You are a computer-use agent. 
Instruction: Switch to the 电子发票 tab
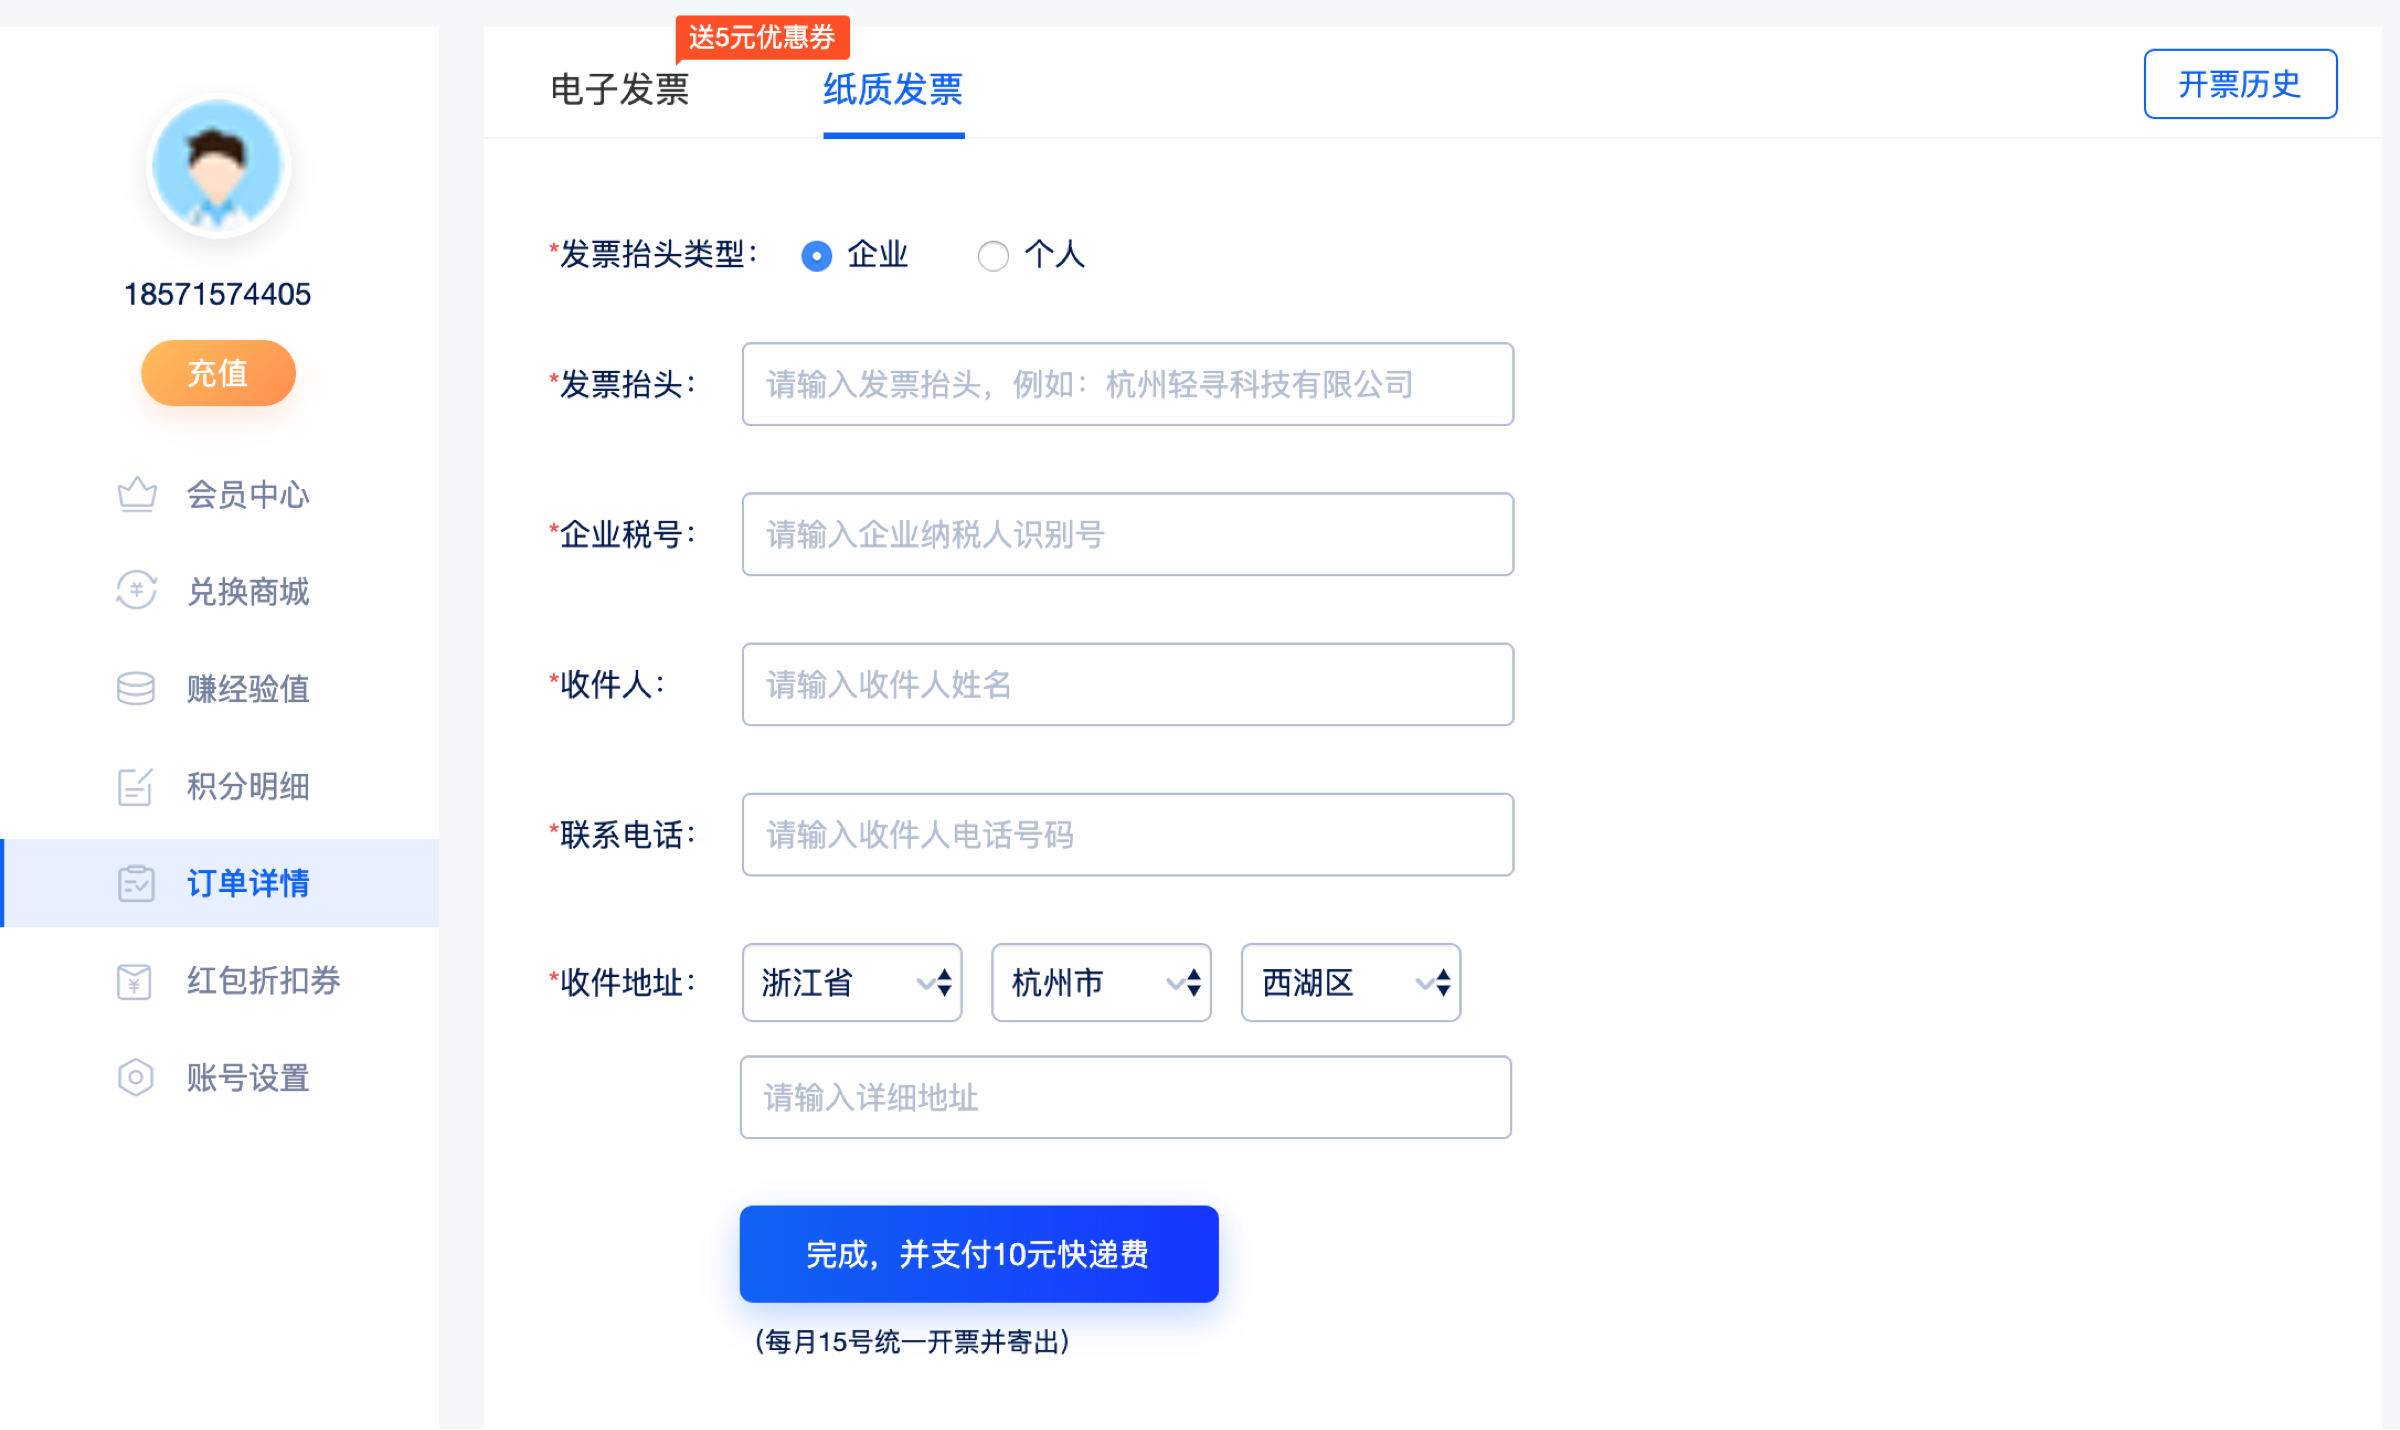pyautogui.click(x=620, y=90)
